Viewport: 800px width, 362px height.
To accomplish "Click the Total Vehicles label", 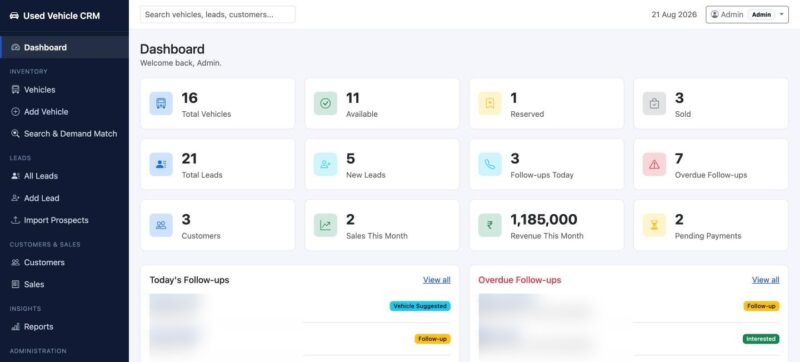I will [x=206, y=114].
